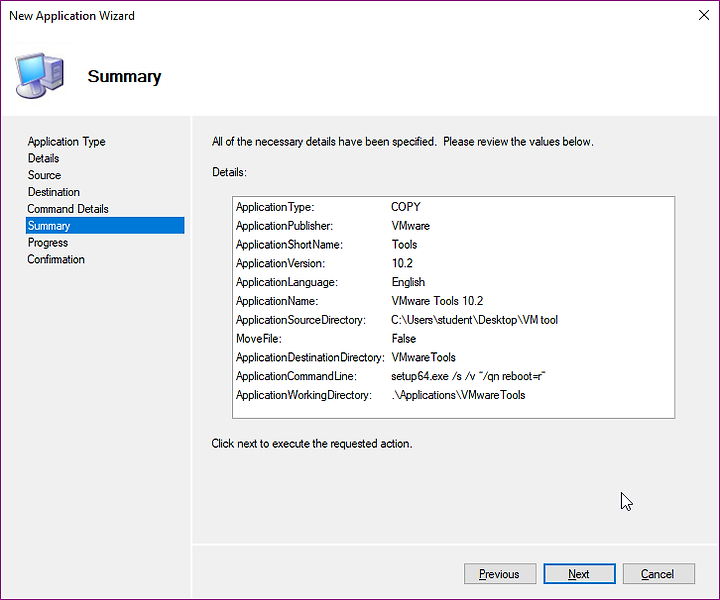The height and width of the screenshot is (600, 720).
Task: Go back with the Previous button
Action: coord(500,574)
